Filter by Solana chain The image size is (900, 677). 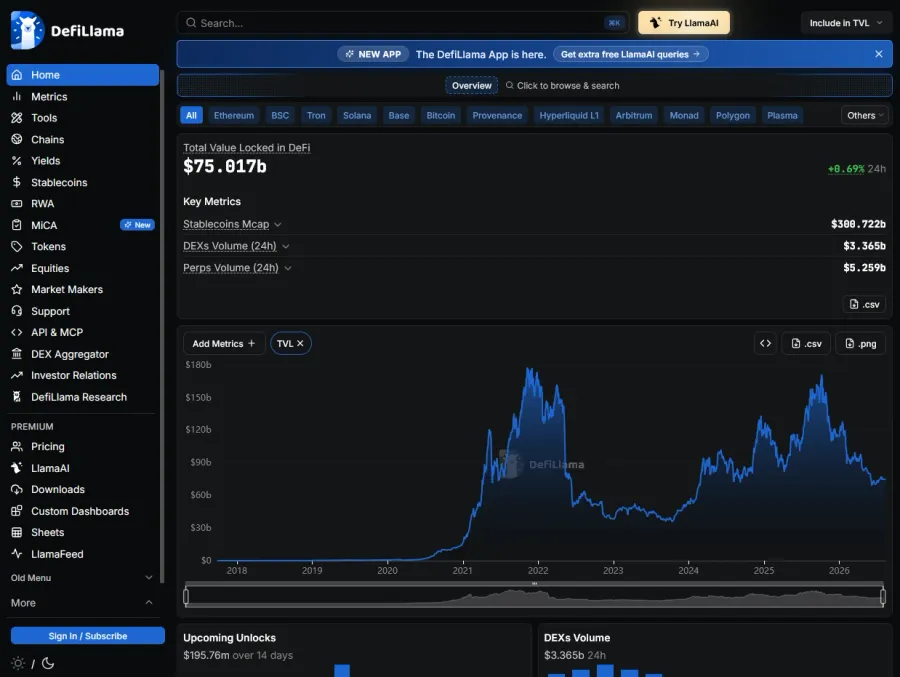357,115
